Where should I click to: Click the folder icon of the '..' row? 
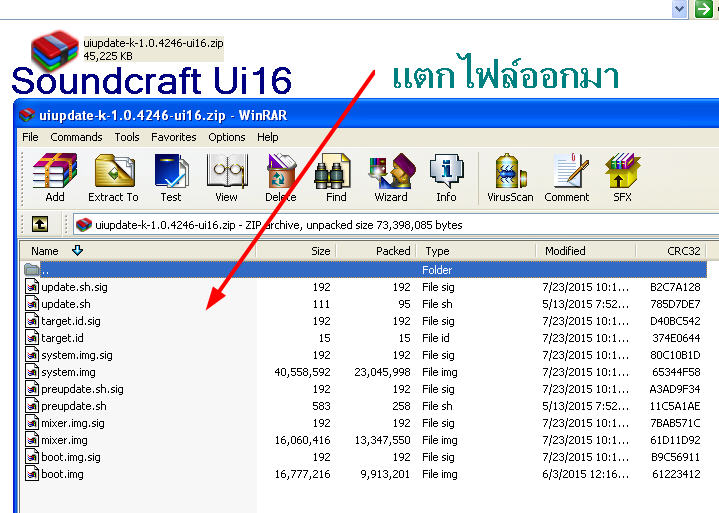[x=32, y=270]
